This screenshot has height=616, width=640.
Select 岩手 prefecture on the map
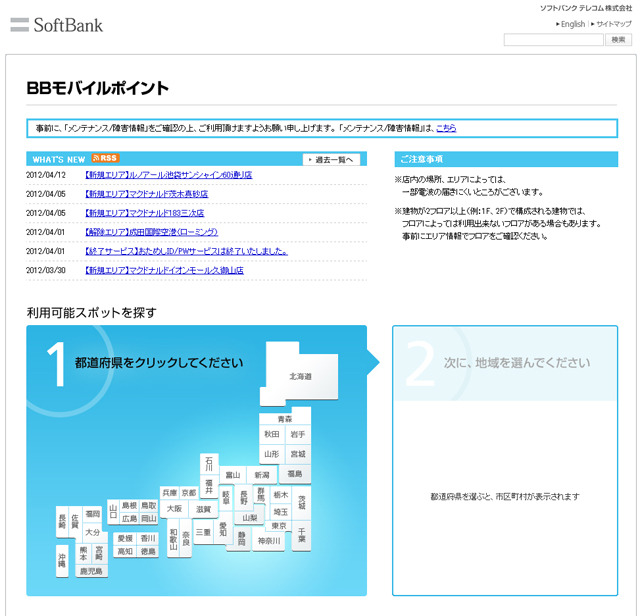point(298,434)
